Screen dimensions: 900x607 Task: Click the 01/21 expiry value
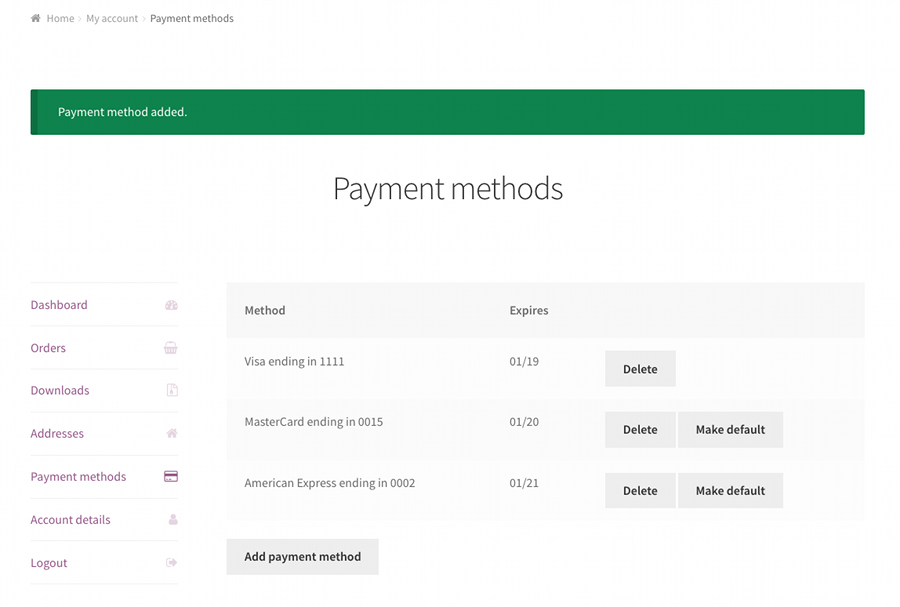click(x=524, y=483)
